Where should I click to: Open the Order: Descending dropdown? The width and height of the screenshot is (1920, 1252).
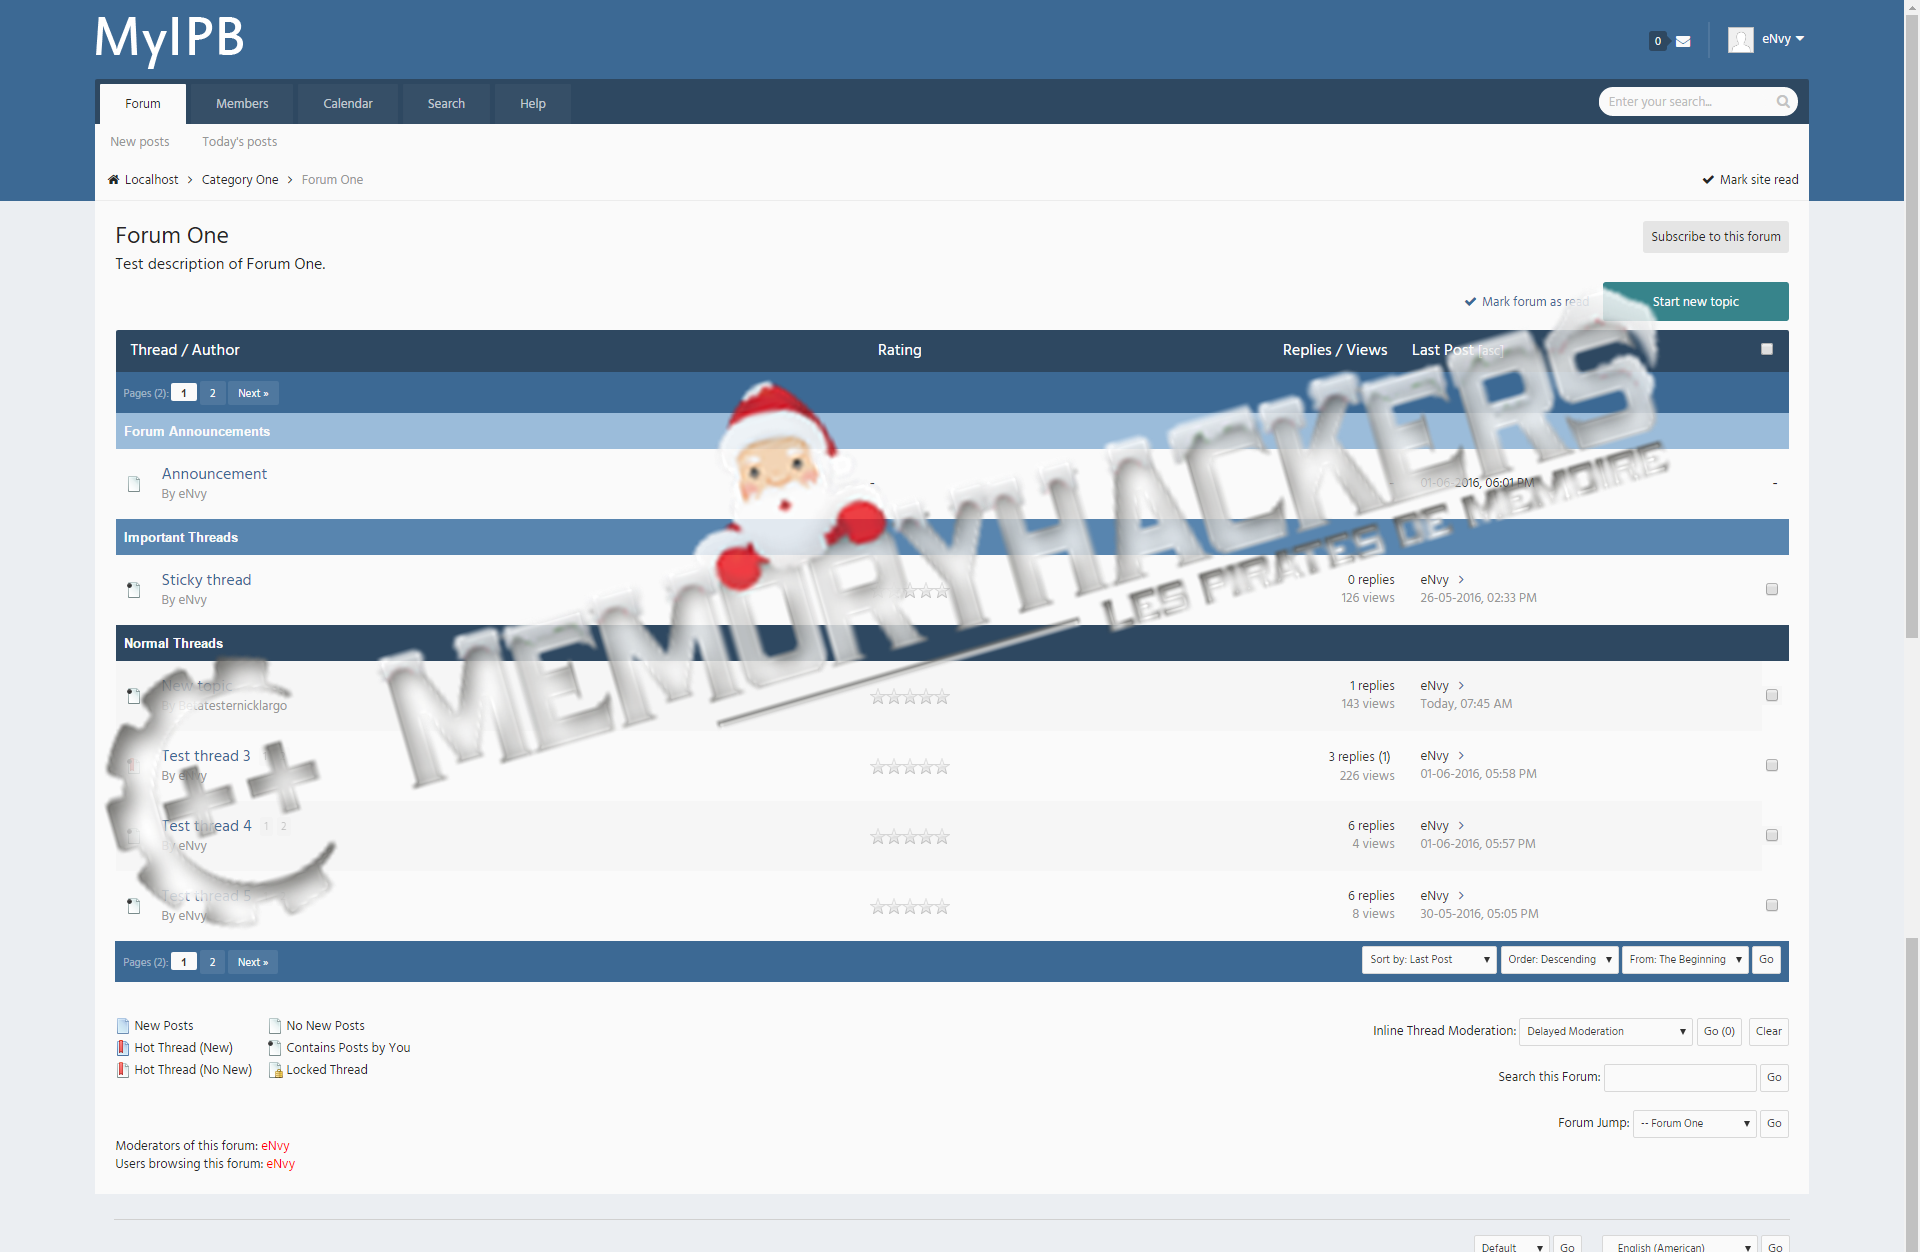[x=1559, y=960]
